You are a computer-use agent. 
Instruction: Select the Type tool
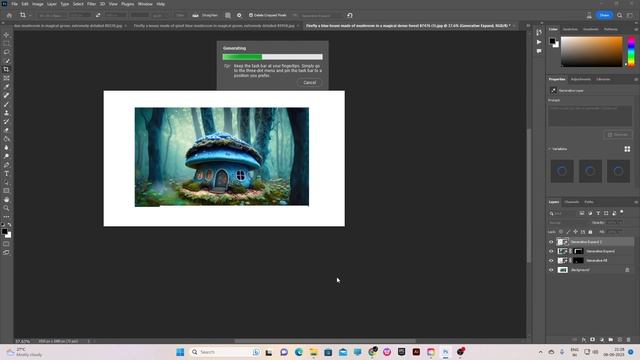click(x=6, y=174)
